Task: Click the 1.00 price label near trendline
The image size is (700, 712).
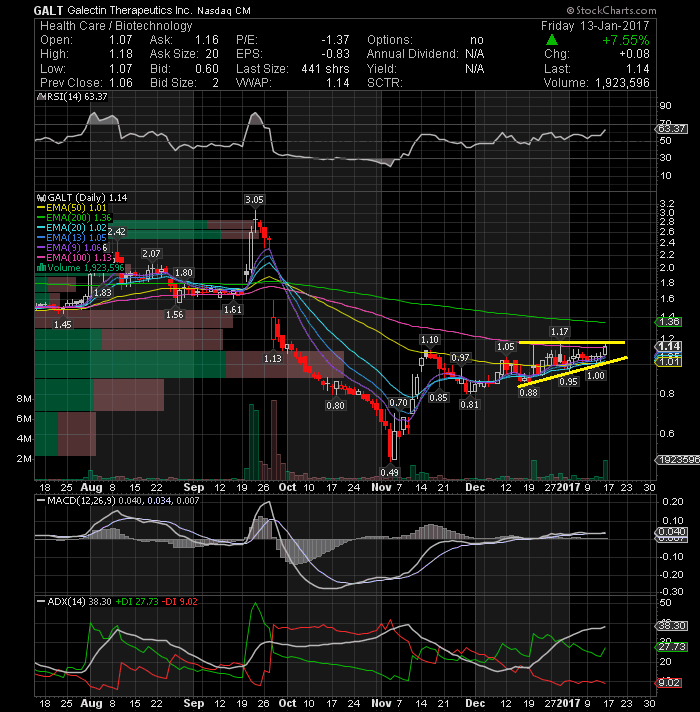Action: (x=596, y=376)
